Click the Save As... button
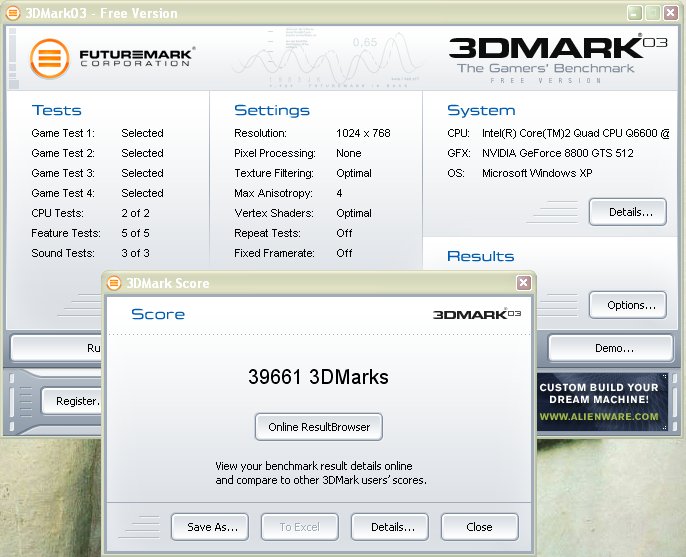This screenshot has height=557, width=686. coord(210,527)
